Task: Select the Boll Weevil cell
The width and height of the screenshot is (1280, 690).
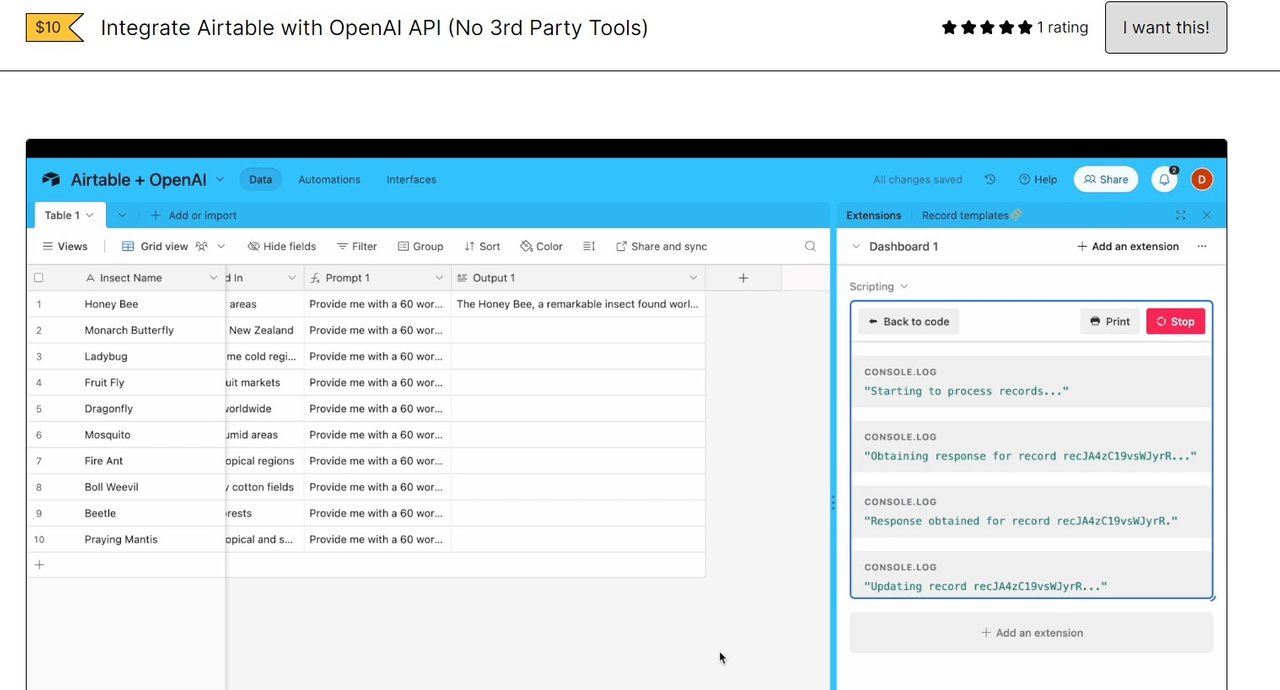Action: [x=126, y=487]
